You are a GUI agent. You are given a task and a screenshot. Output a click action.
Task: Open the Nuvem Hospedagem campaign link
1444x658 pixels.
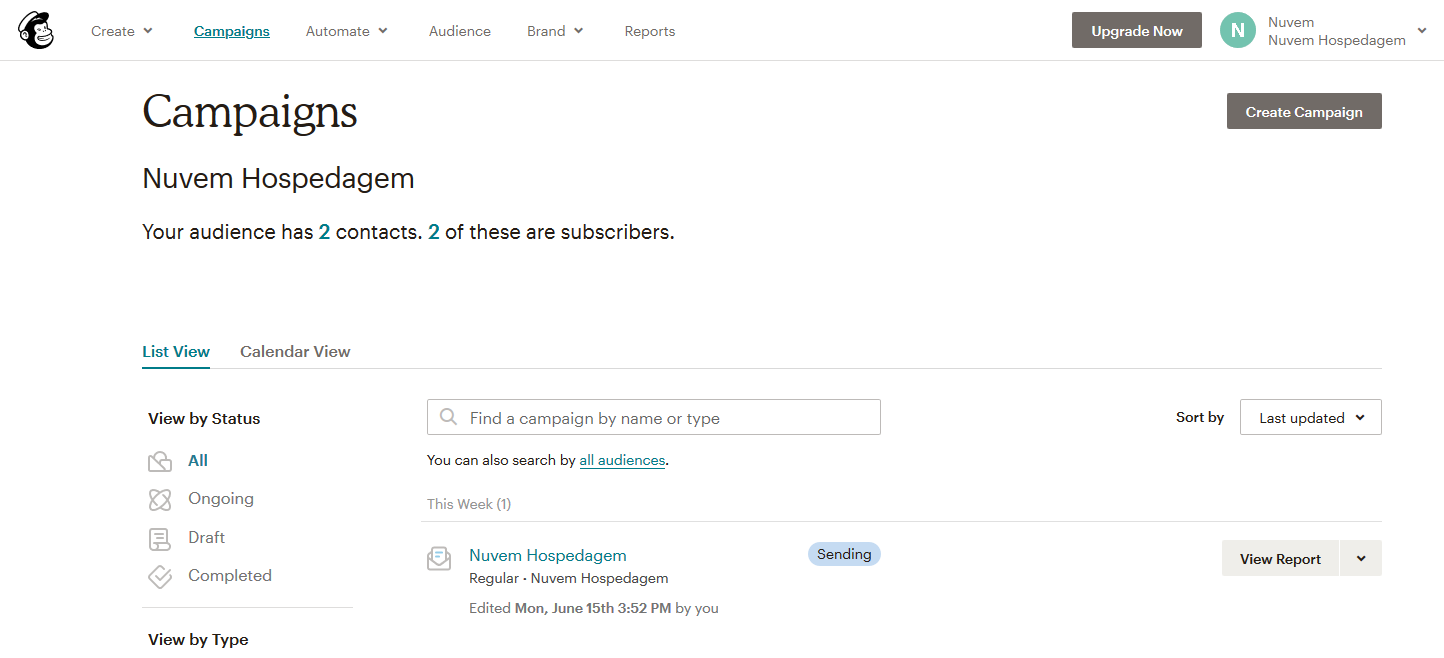[x=548, y=556]
